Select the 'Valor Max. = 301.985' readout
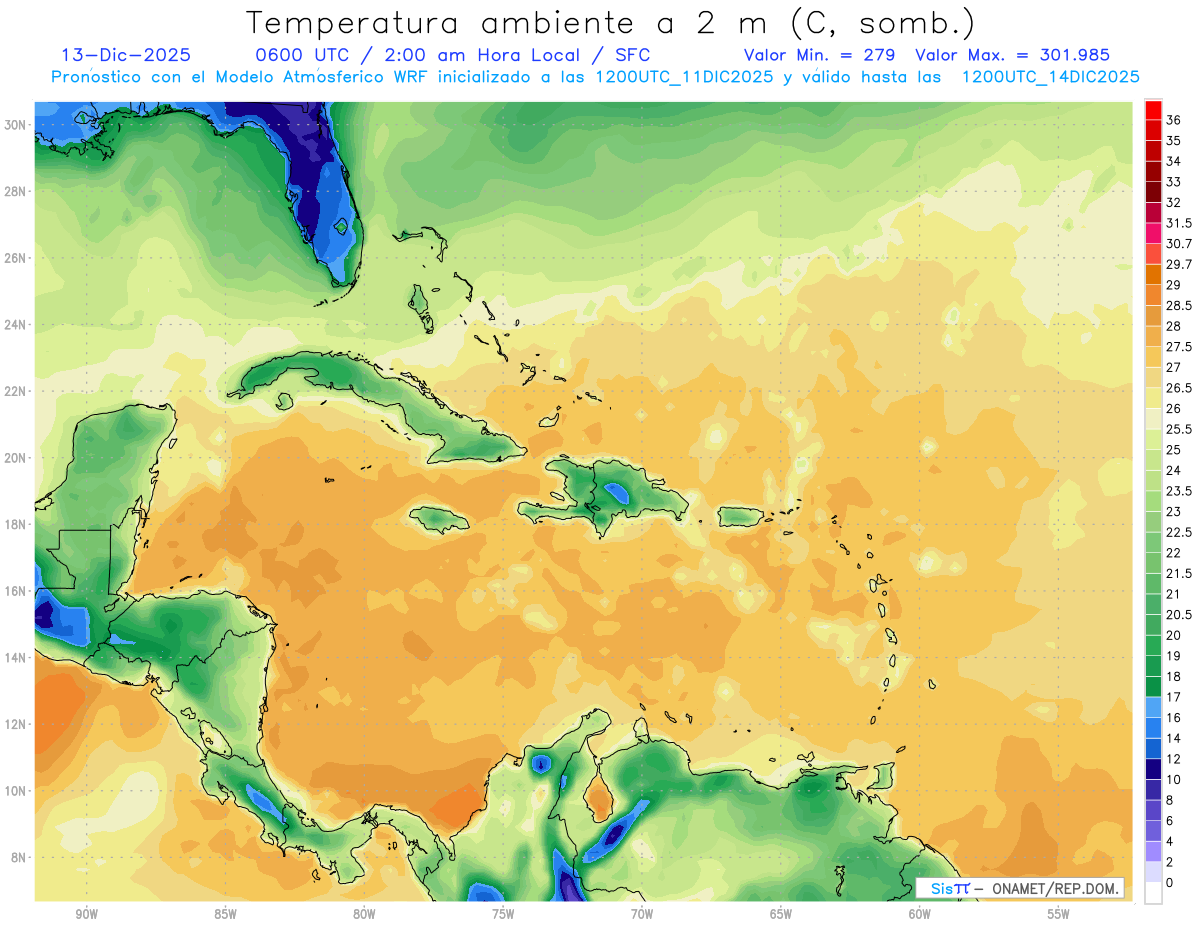The width and height of the screenshot is (1200, 927). click(1012, 55)
